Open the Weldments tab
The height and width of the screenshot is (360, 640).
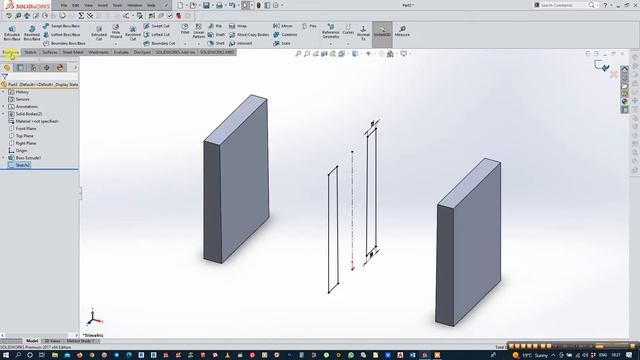(98, 52)
